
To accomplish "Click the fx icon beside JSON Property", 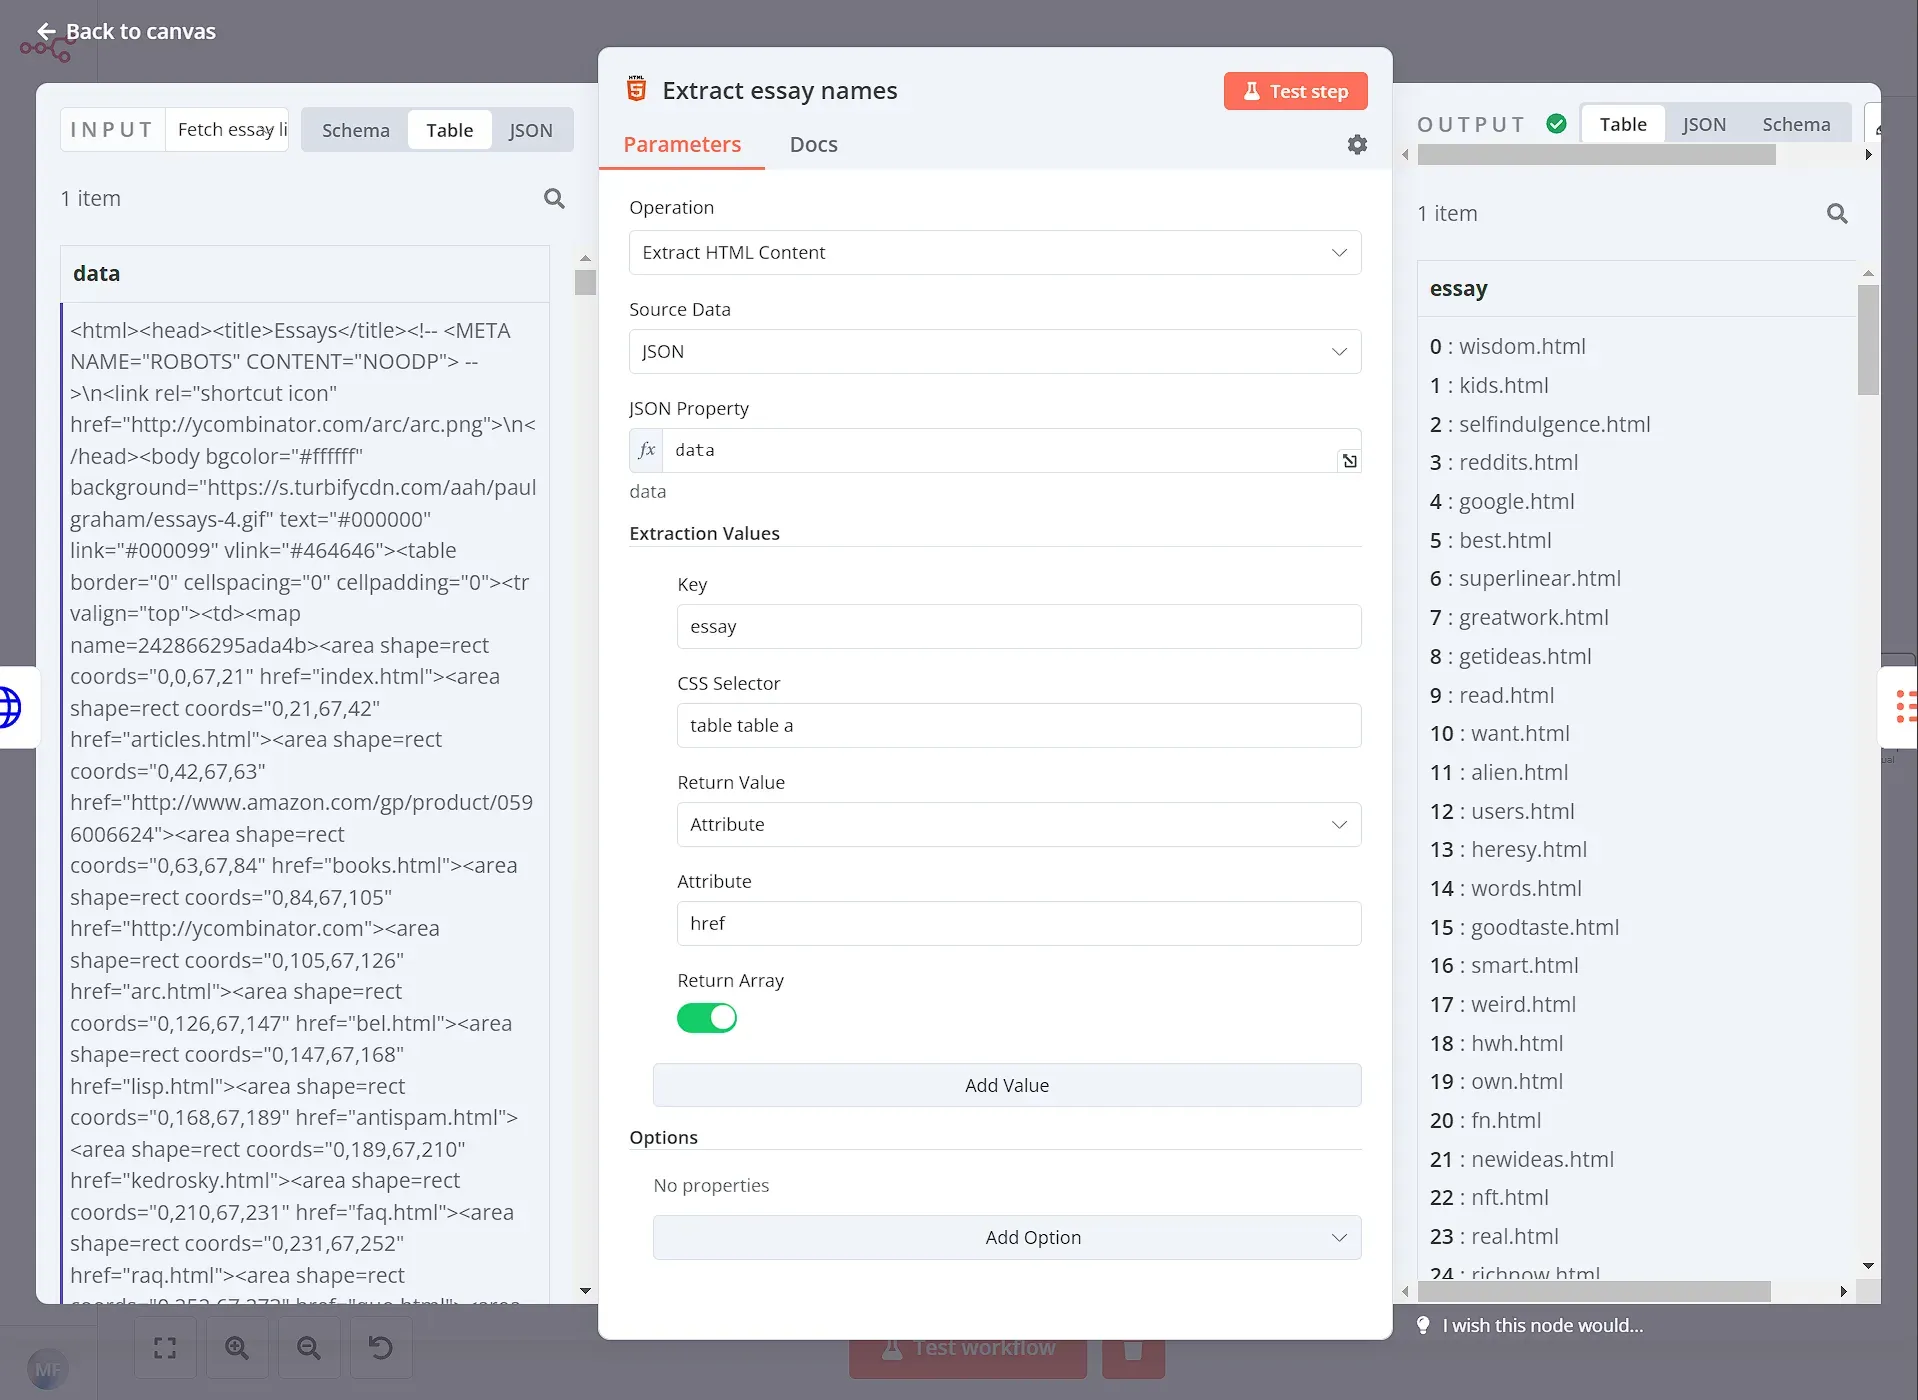I will (646, 450).
